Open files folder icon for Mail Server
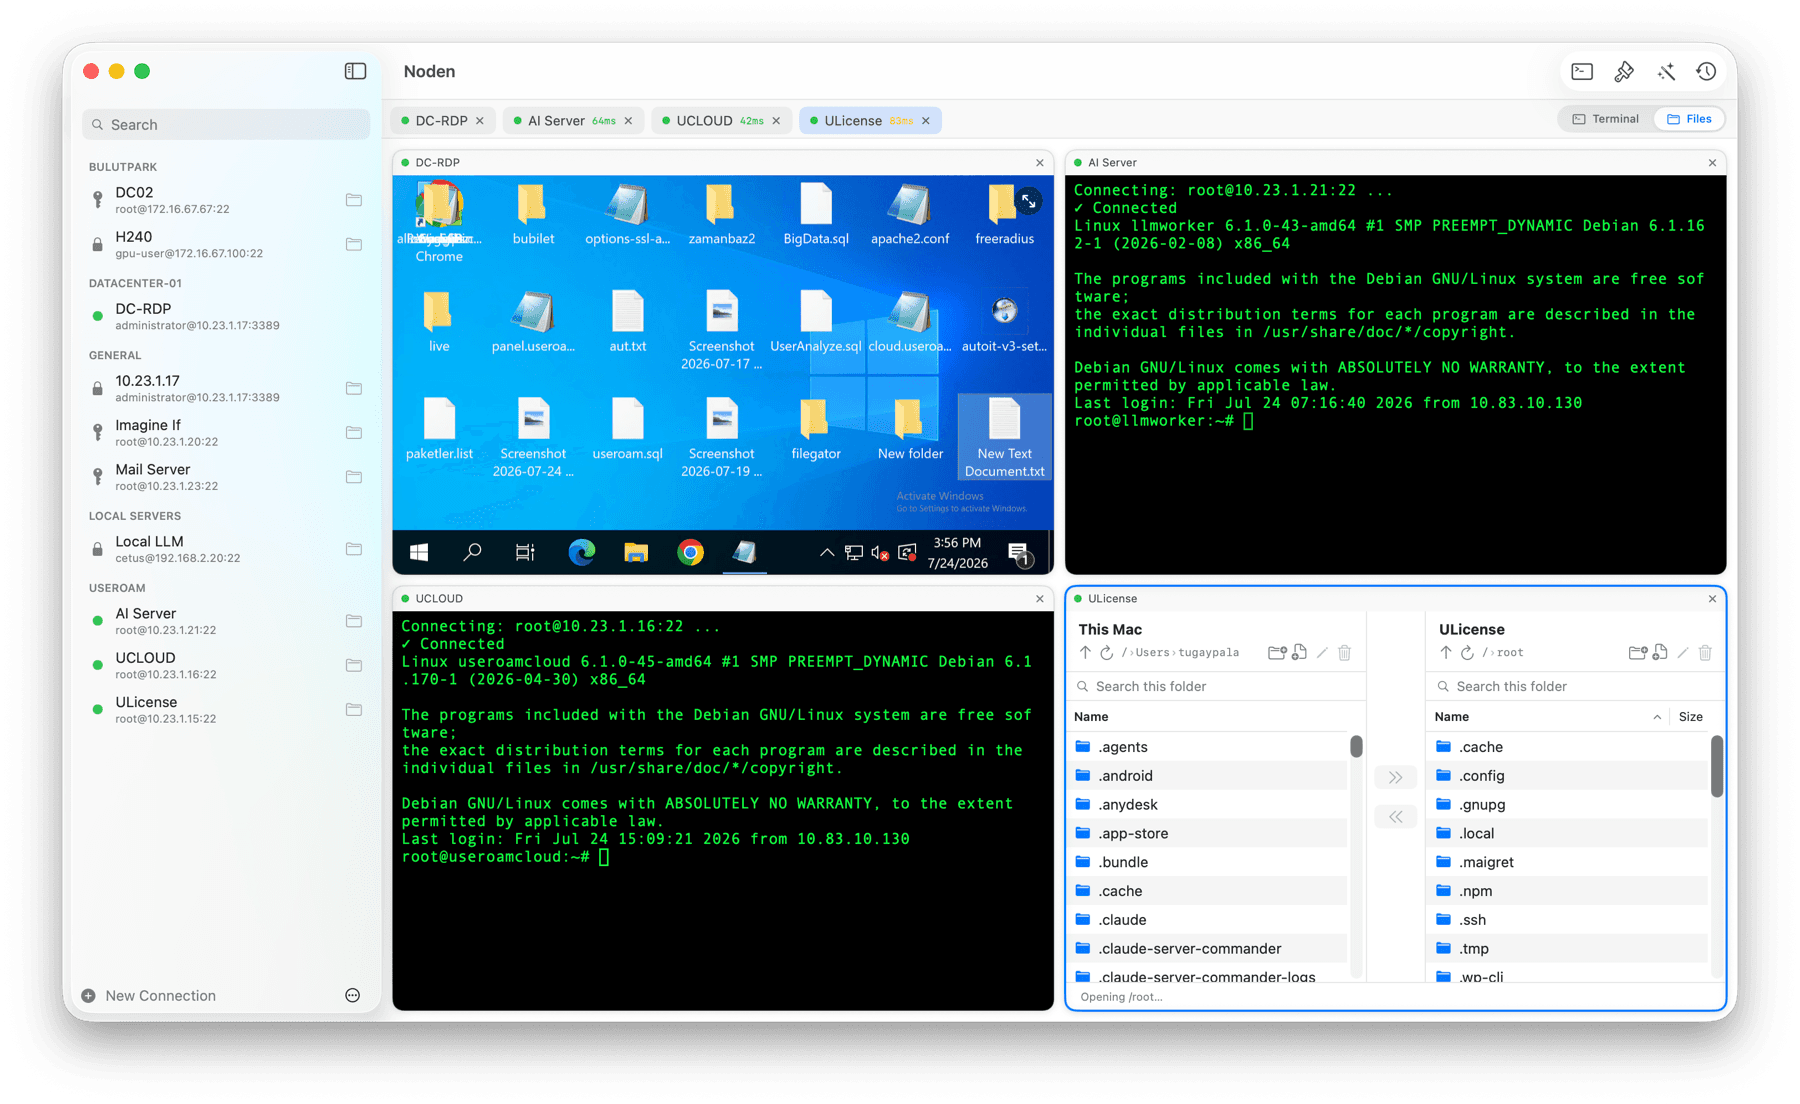Screen dimensions: 1800x1104 (354, 477)
